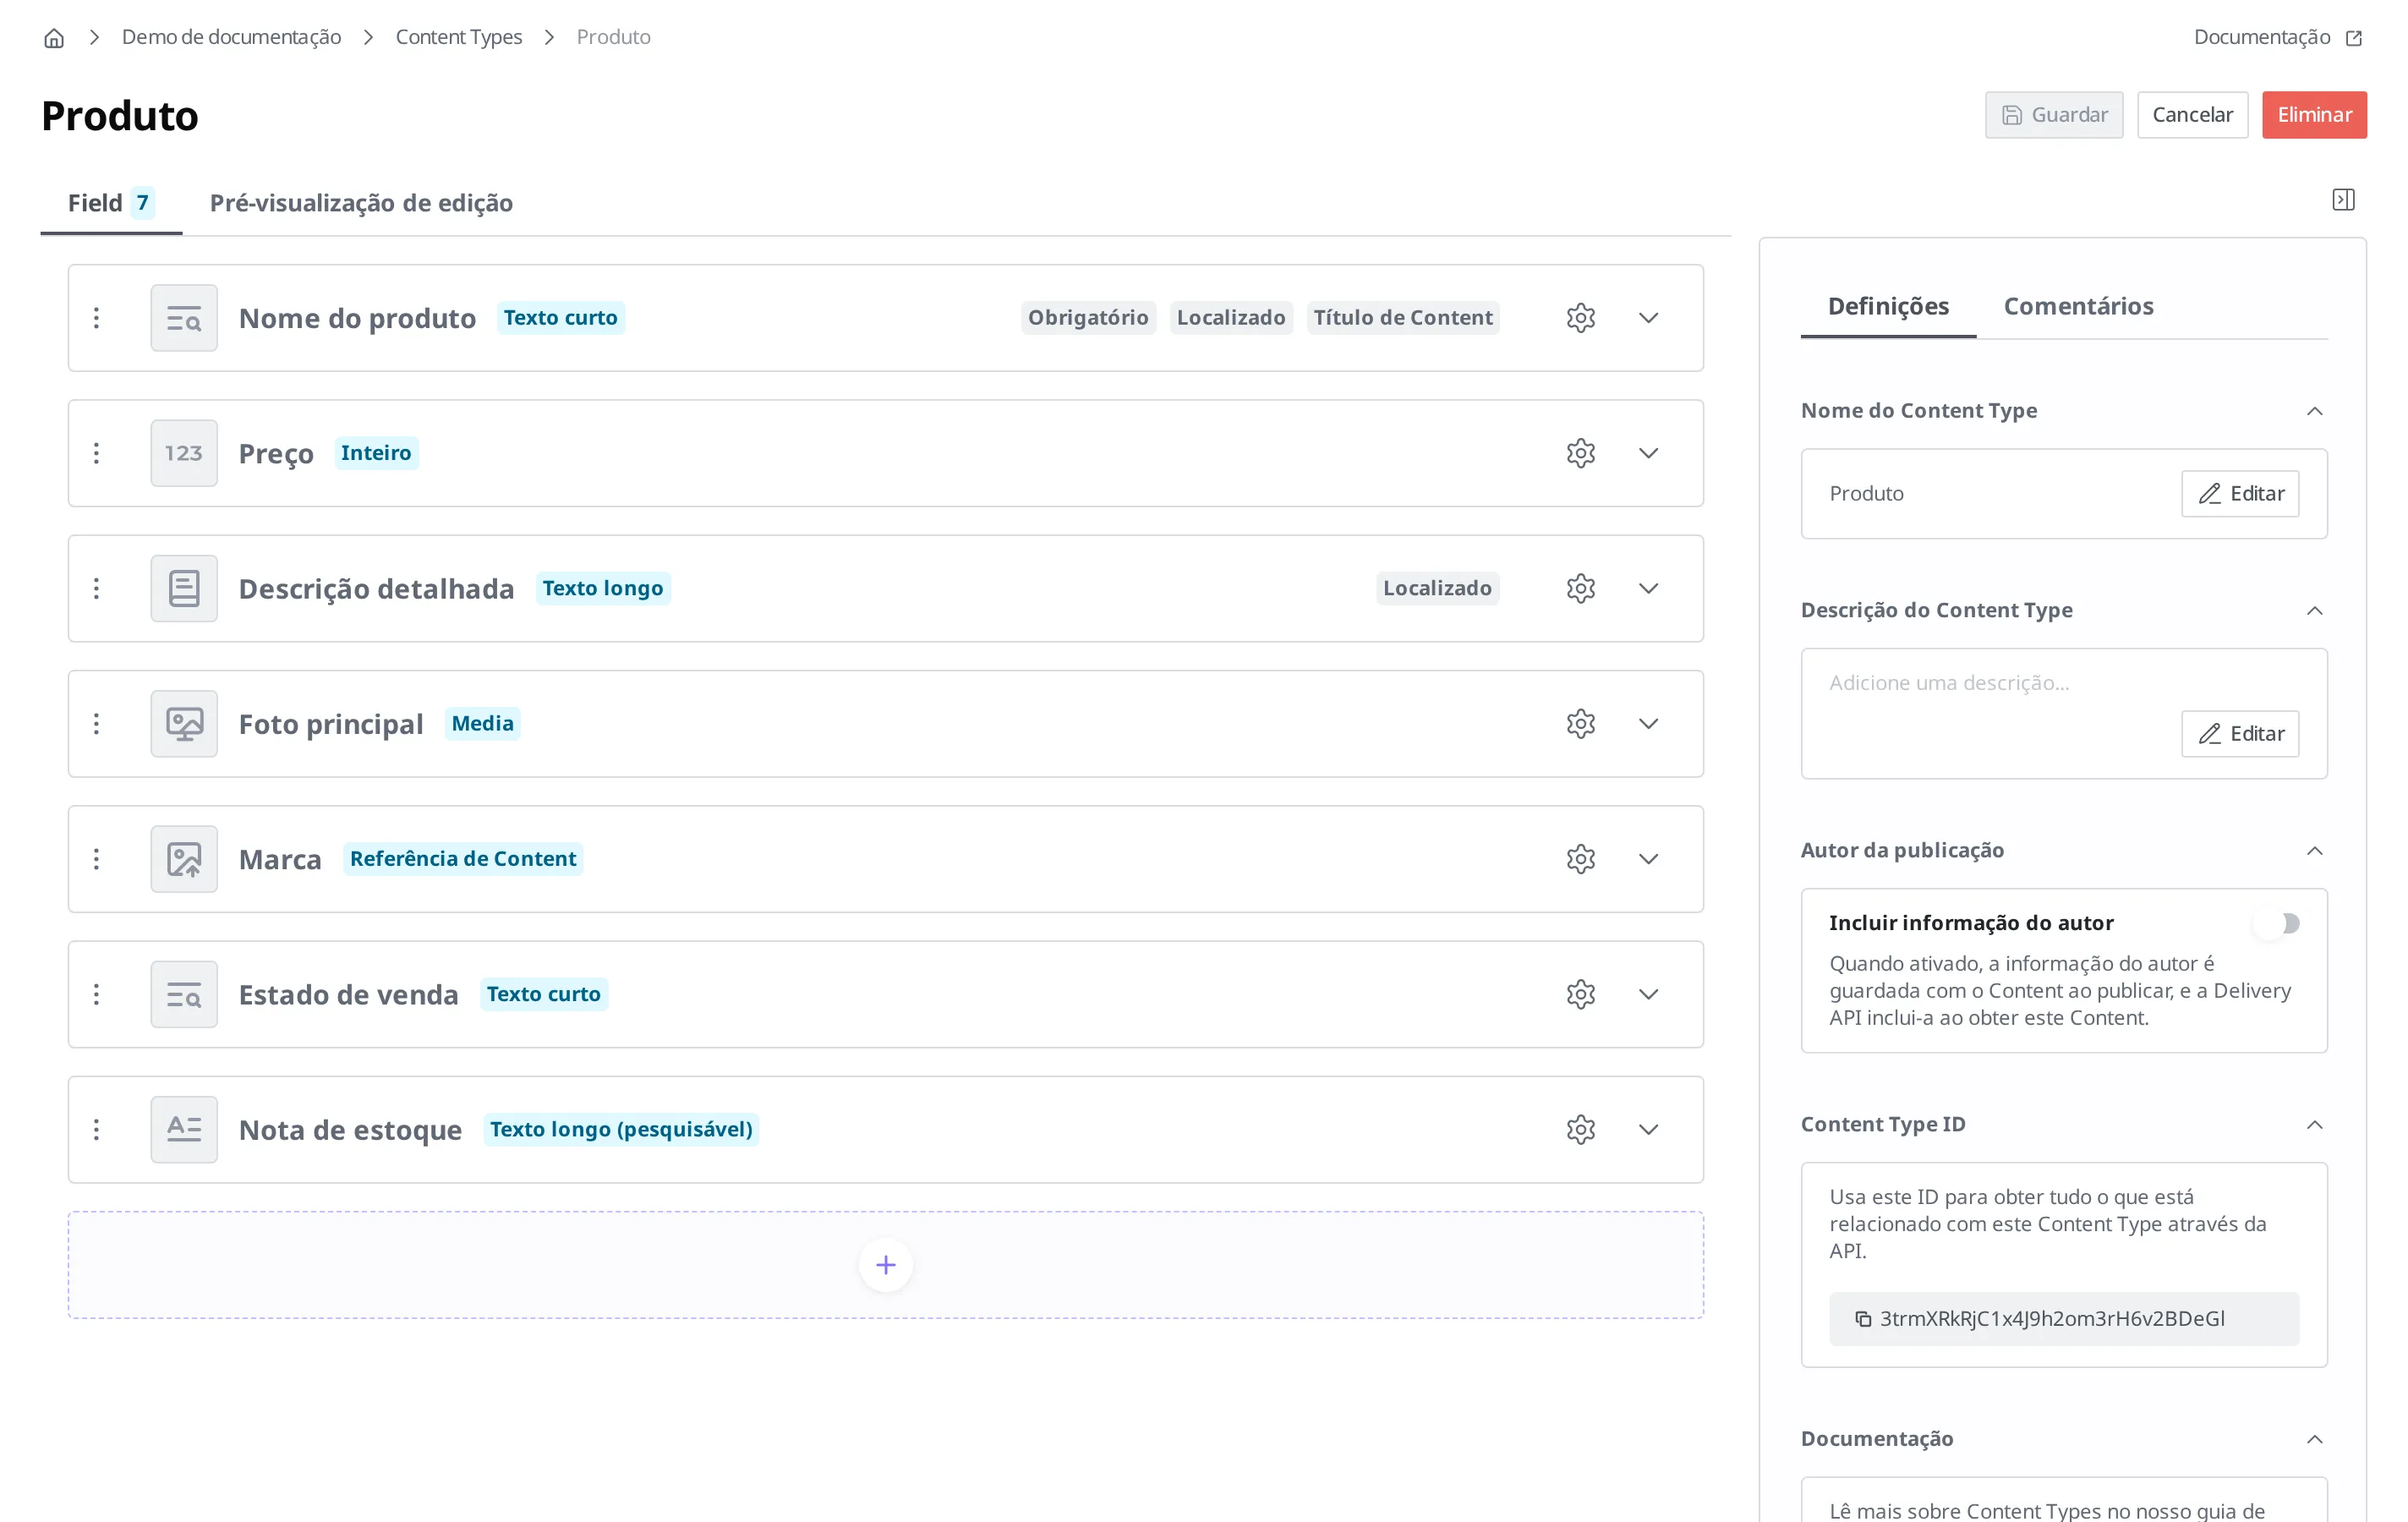Click the red Eliminar button
The image size is (2408, 1522).
[x=2314, y=115]
